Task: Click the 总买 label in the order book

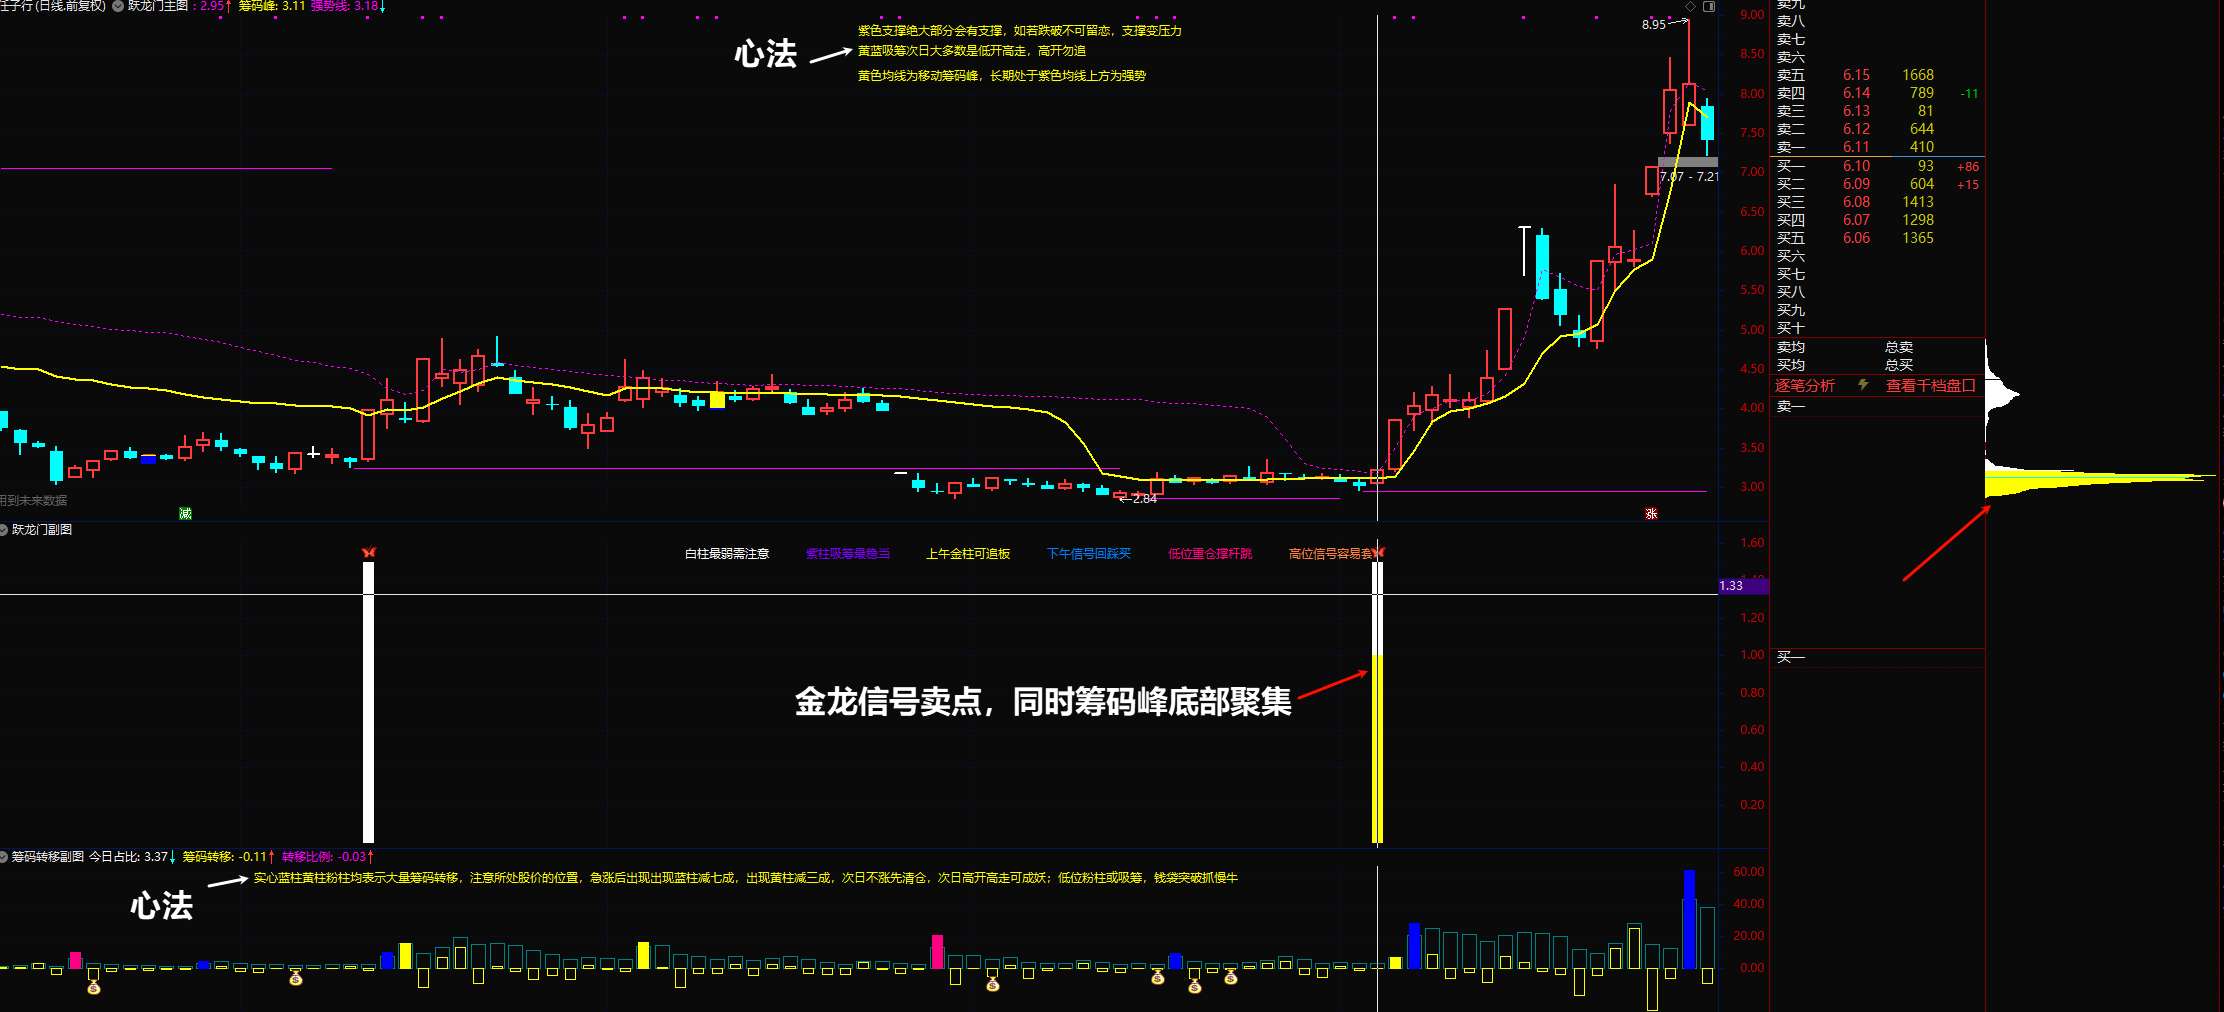Action: coord(1899,366)
